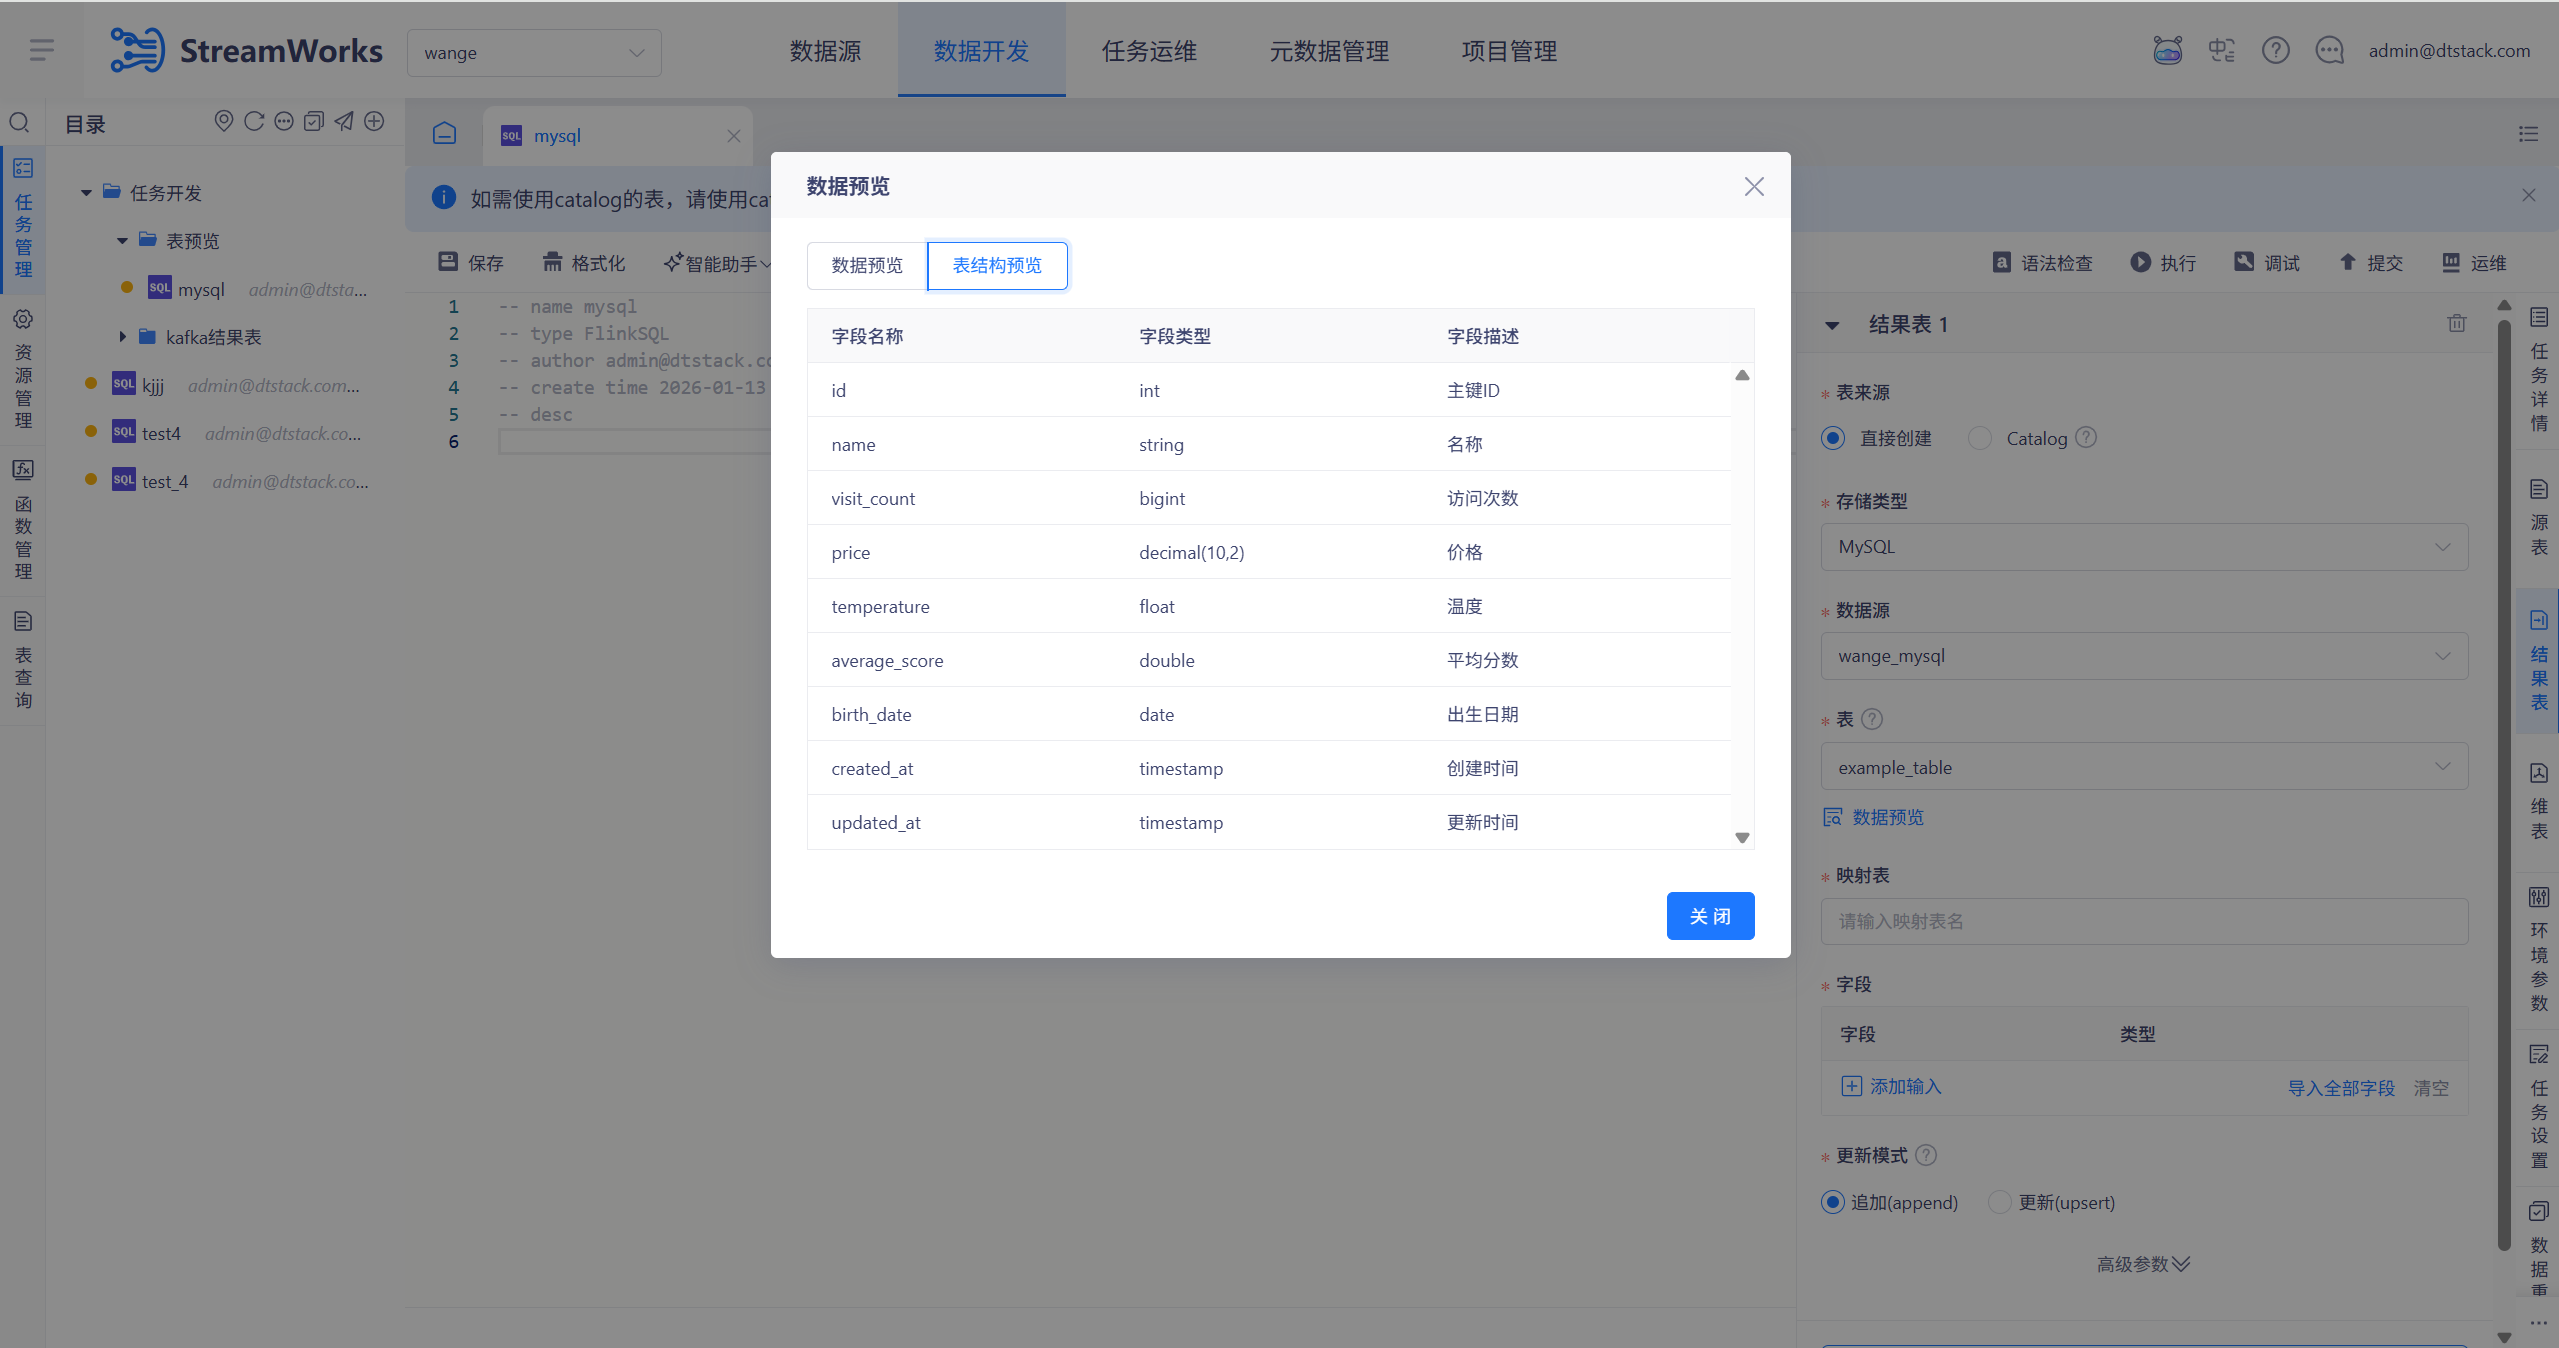Click the paper plane icon in the directory header

click(344, 121)
